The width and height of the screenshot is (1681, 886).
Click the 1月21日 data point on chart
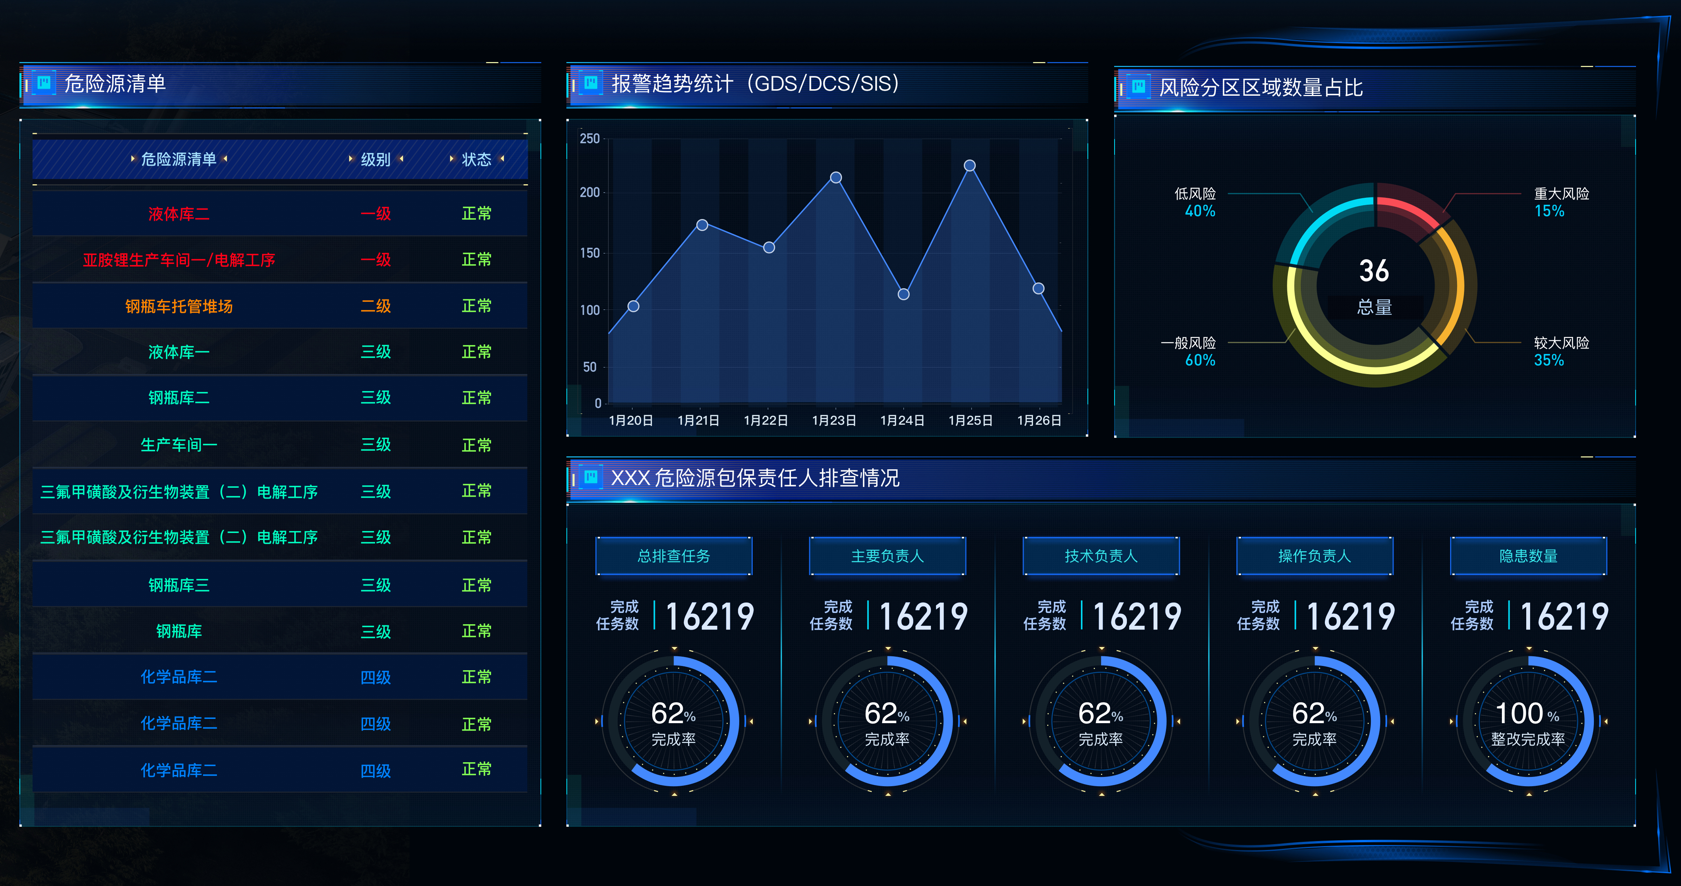(702, 225)
